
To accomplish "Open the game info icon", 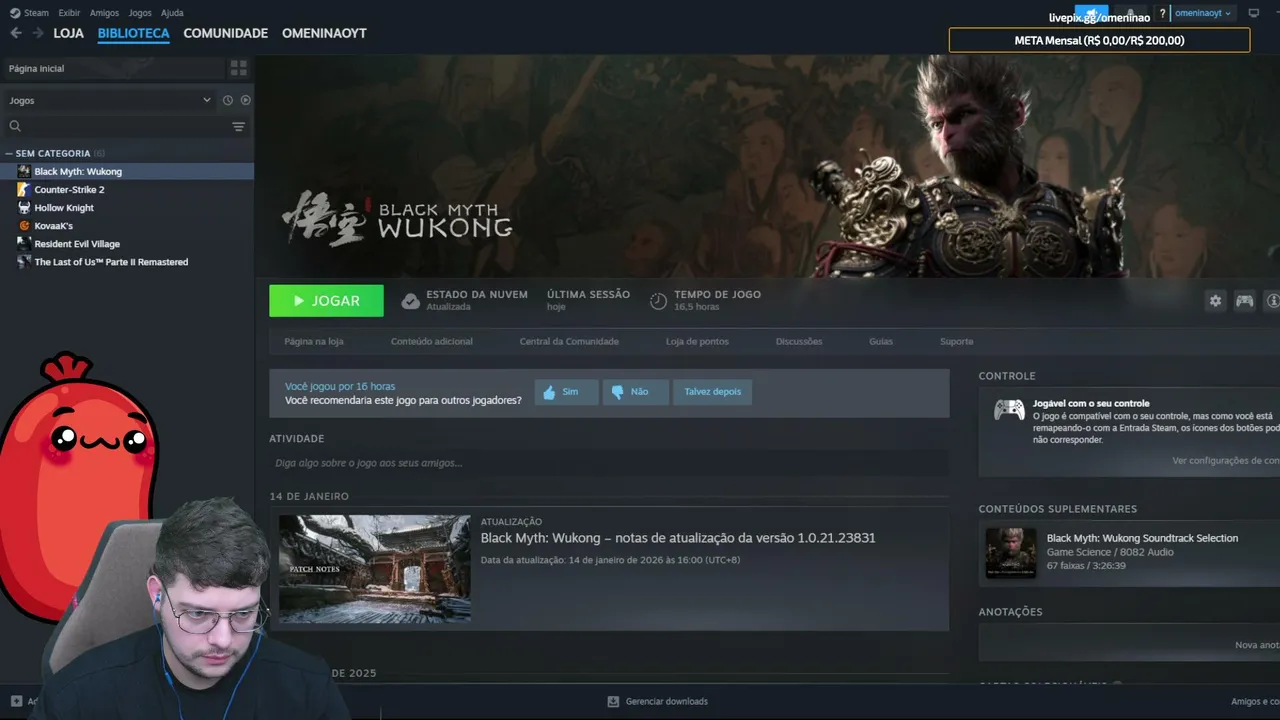I will (x=1272, y=301).
